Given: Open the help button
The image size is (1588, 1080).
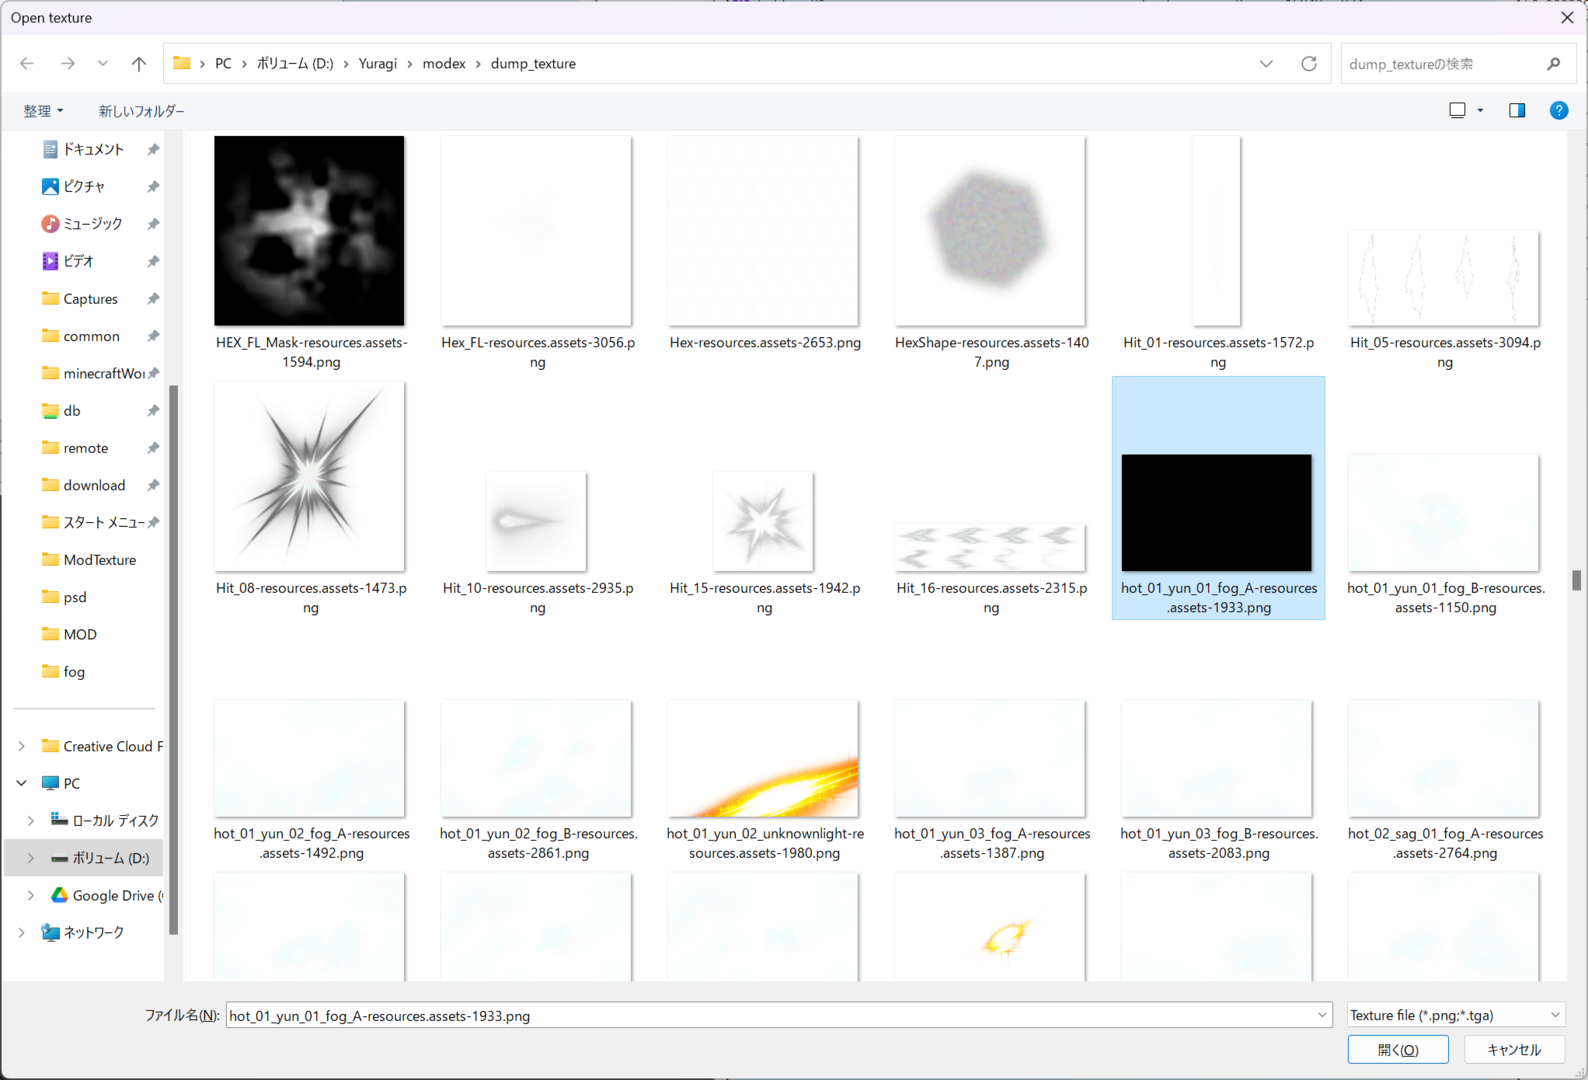Looking at the screenshot, I should coord(1559,110).
